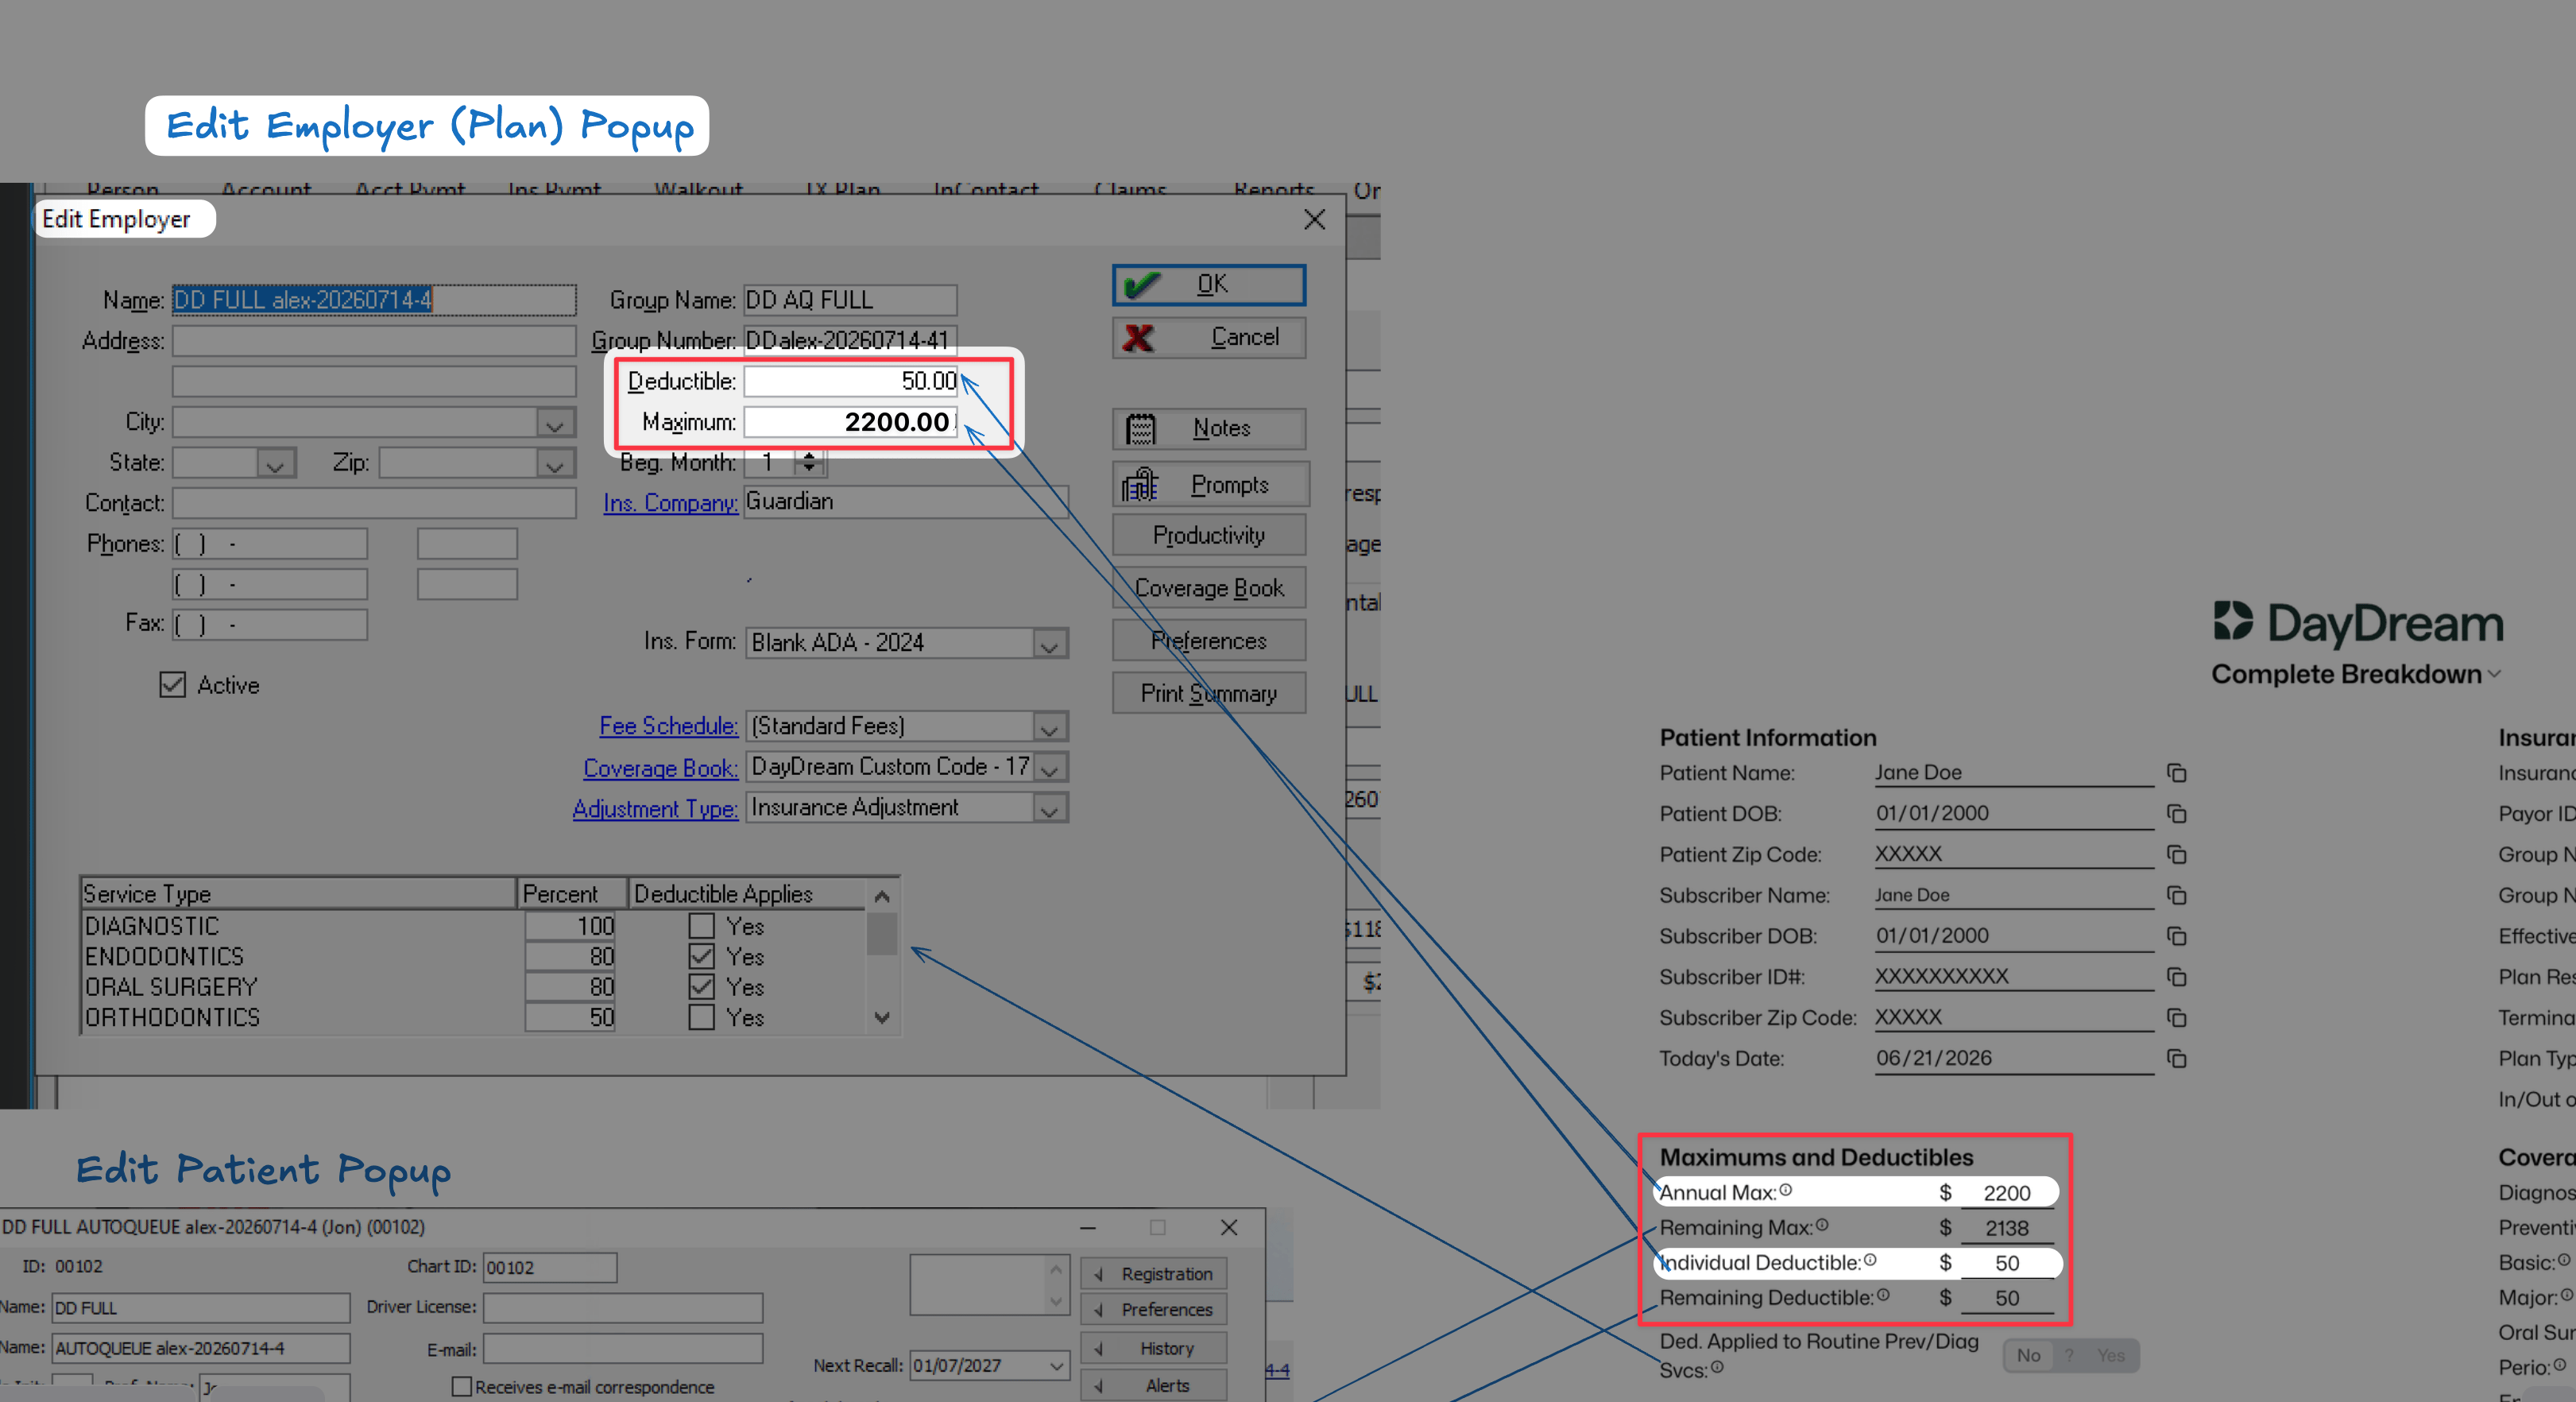Click the DayDream logo
Screen dimensions: 2576x1402
[2357, 622]
